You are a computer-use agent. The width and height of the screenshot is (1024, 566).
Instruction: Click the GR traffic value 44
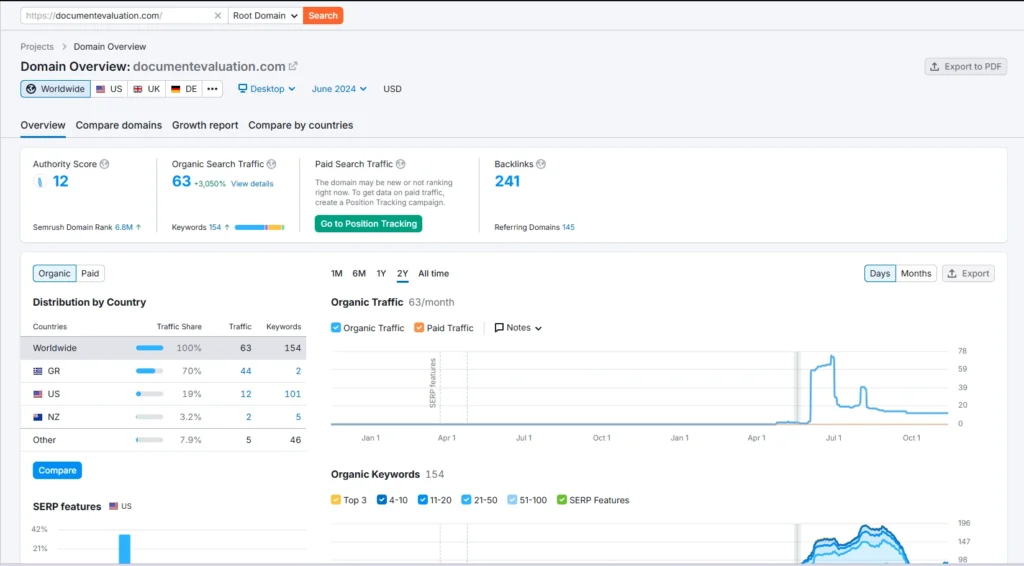246,371
